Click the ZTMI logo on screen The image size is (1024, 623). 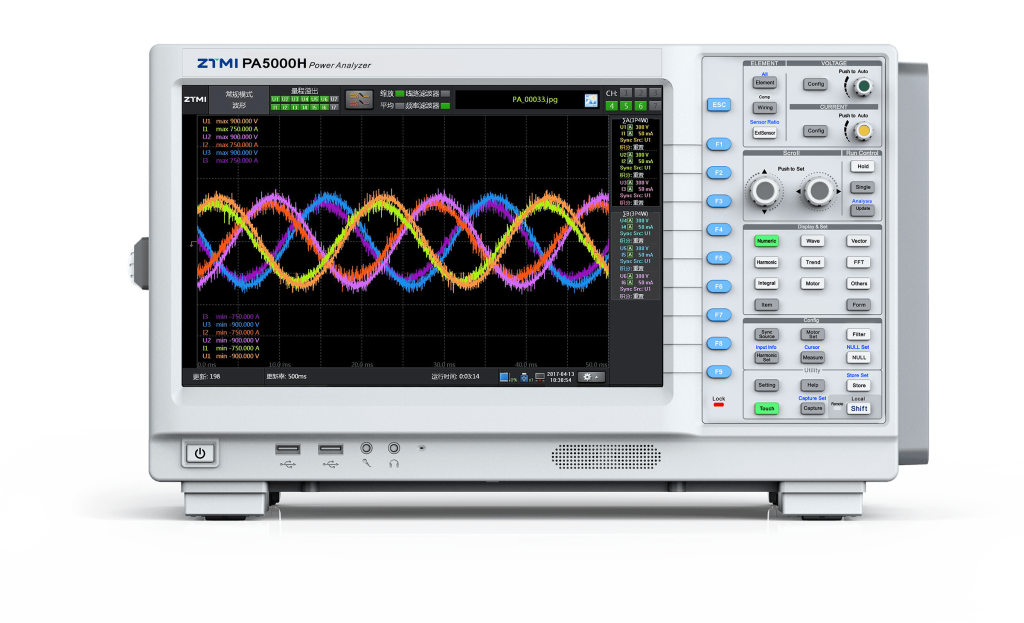point(194,99)
